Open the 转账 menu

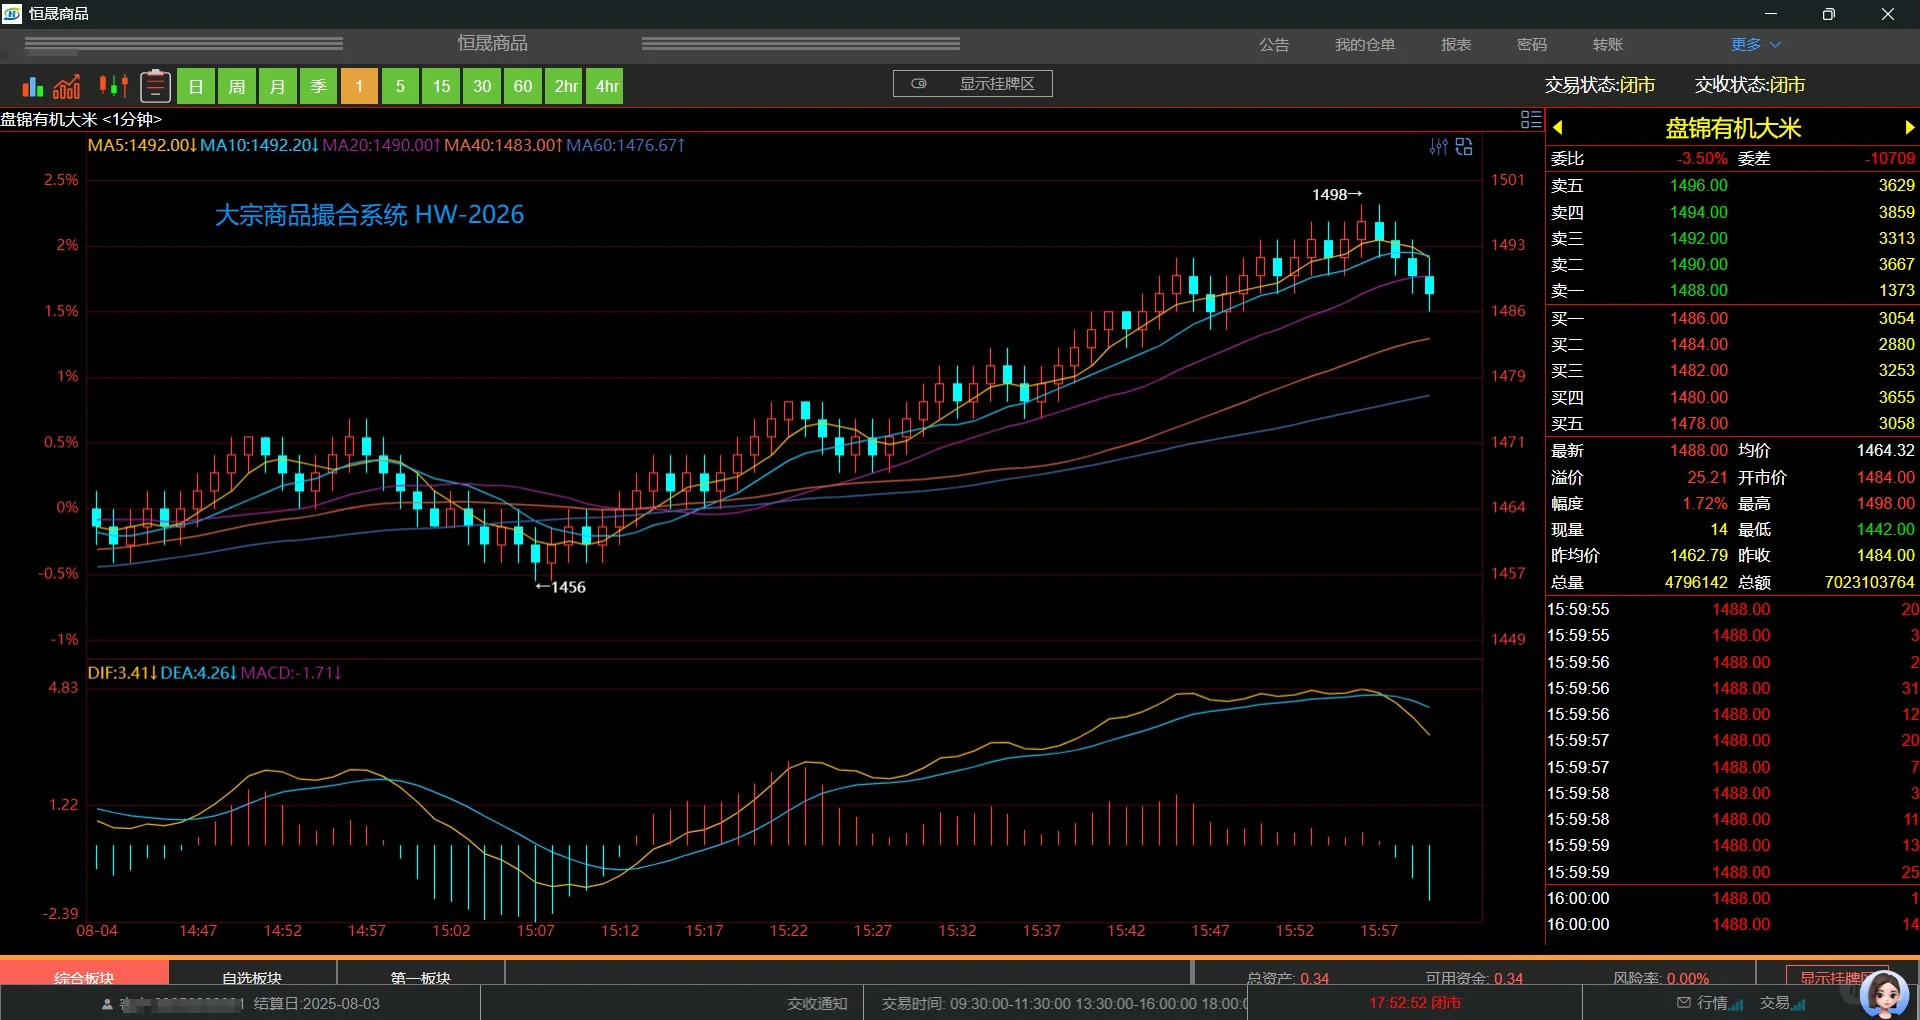pos(1608,45)
